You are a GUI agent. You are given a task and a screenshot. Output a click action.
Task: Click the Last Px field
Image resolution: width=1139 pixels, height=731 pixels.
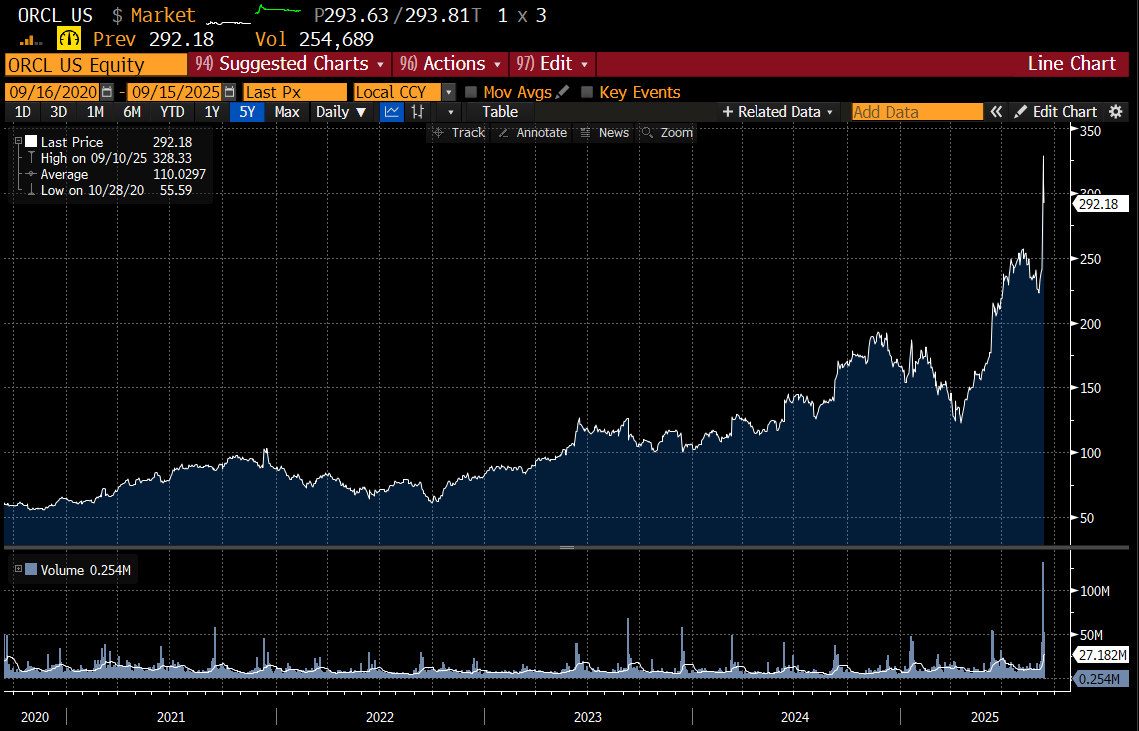pos(295,92)
